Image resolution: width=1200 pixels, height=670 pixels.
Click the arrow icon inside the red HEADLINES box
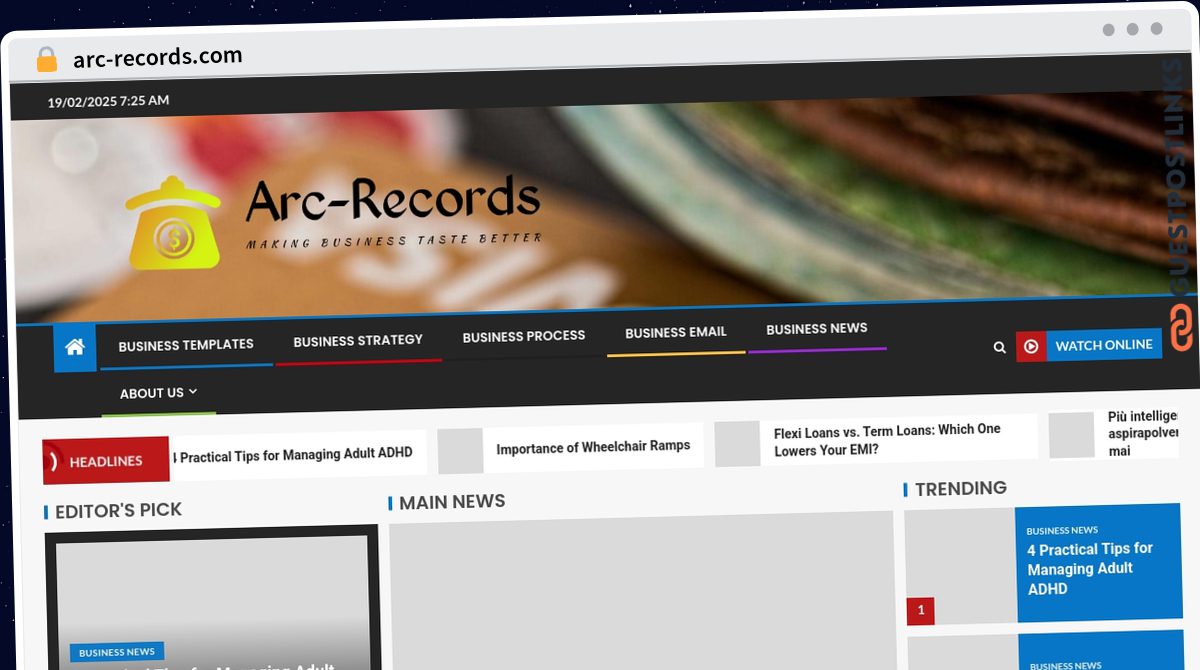pyautogui.click(x=55, y=460)
